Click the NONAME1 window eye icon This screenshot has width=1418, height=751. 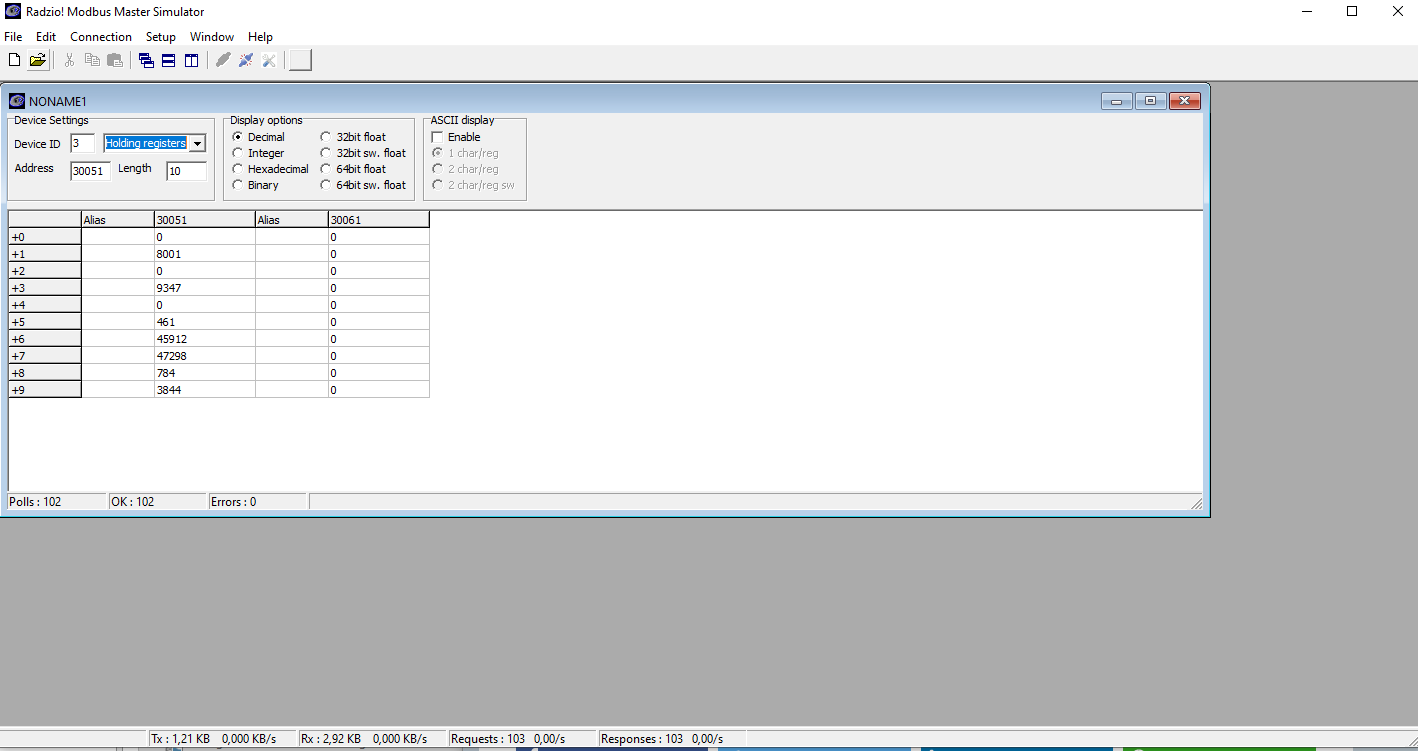[17, 101]
